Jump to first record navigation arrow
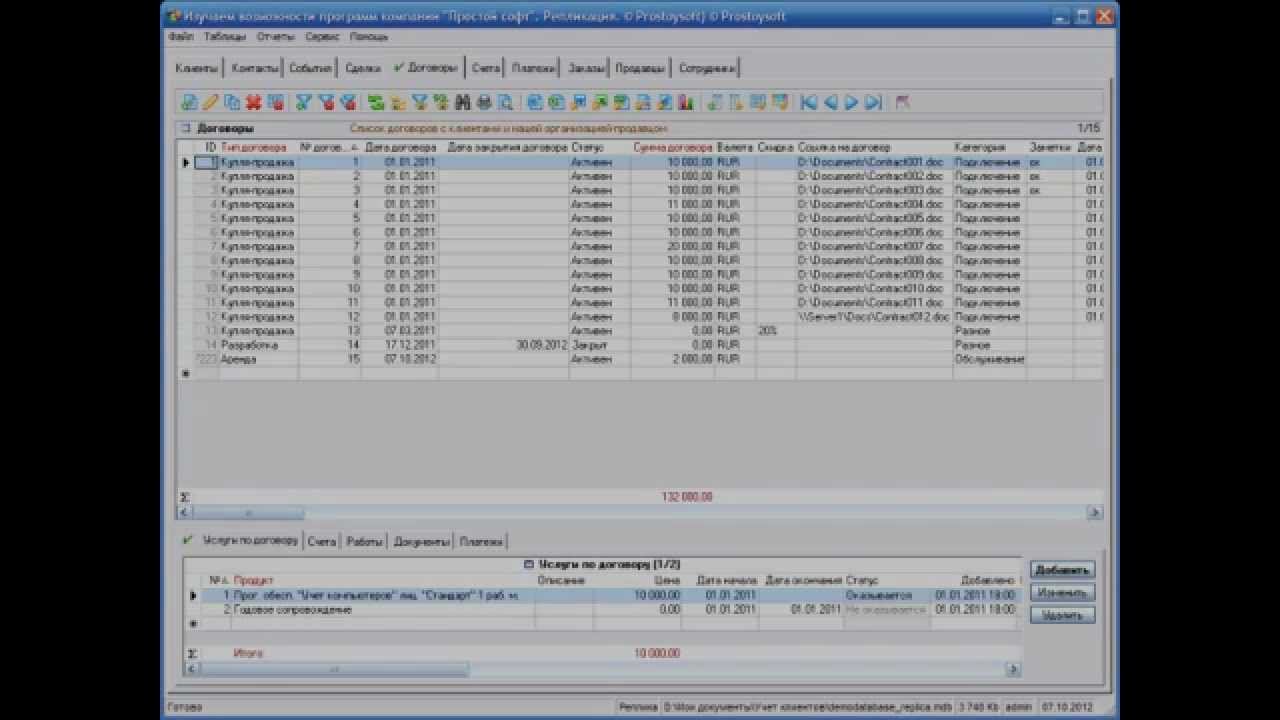1280x720 pixels. tap(808, 102)
